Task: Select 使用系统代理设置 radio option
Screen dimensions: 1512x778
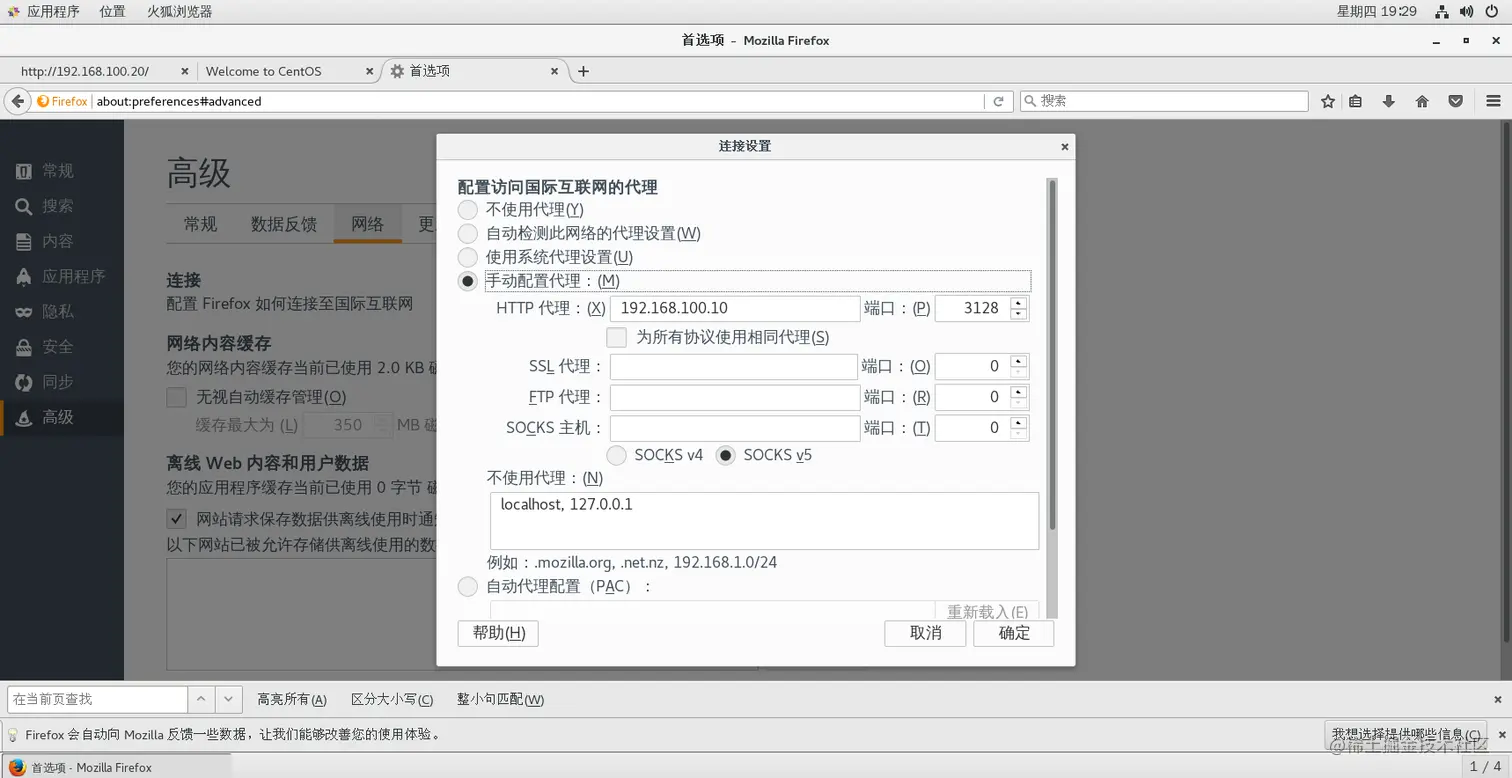Action: click(x=467, y=257)
